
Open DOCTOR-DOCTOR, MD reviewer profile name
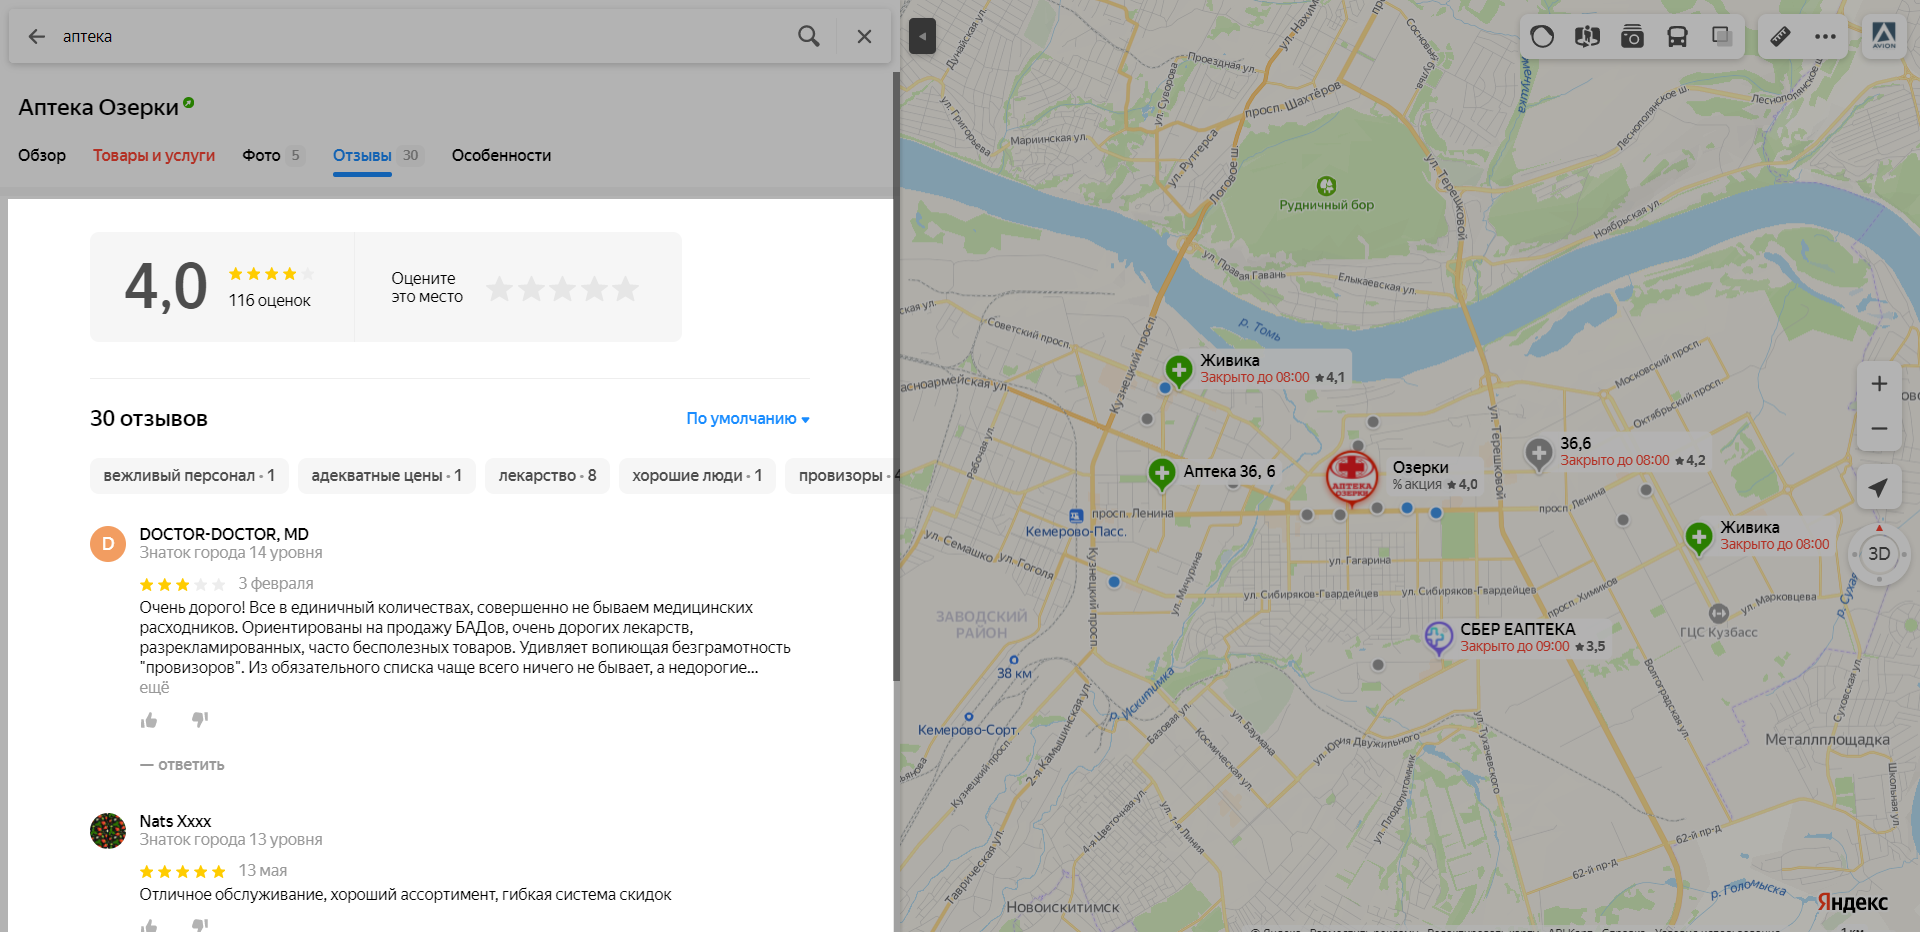point(224,534)
